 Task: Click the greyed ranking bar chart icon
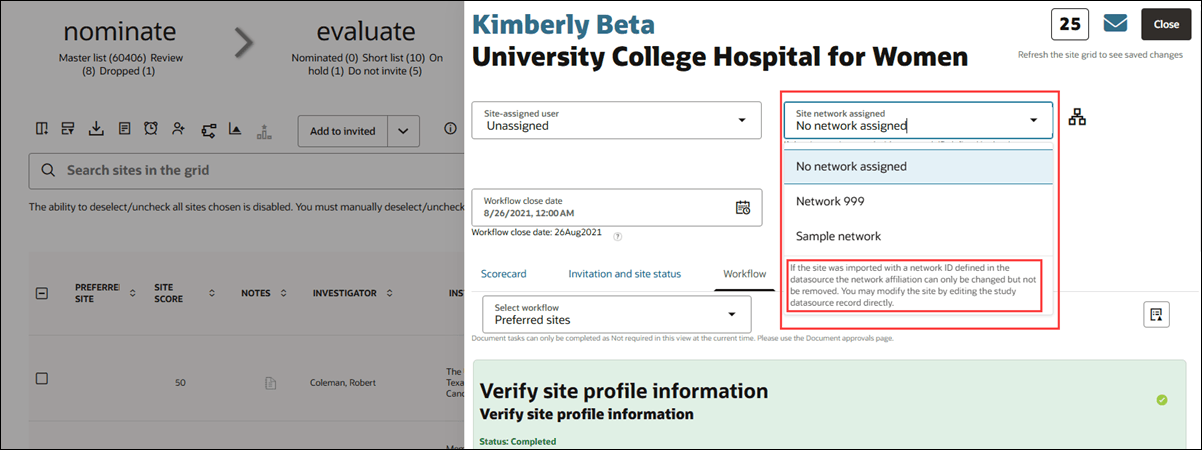pyautogui.click(x=264, y=130)
